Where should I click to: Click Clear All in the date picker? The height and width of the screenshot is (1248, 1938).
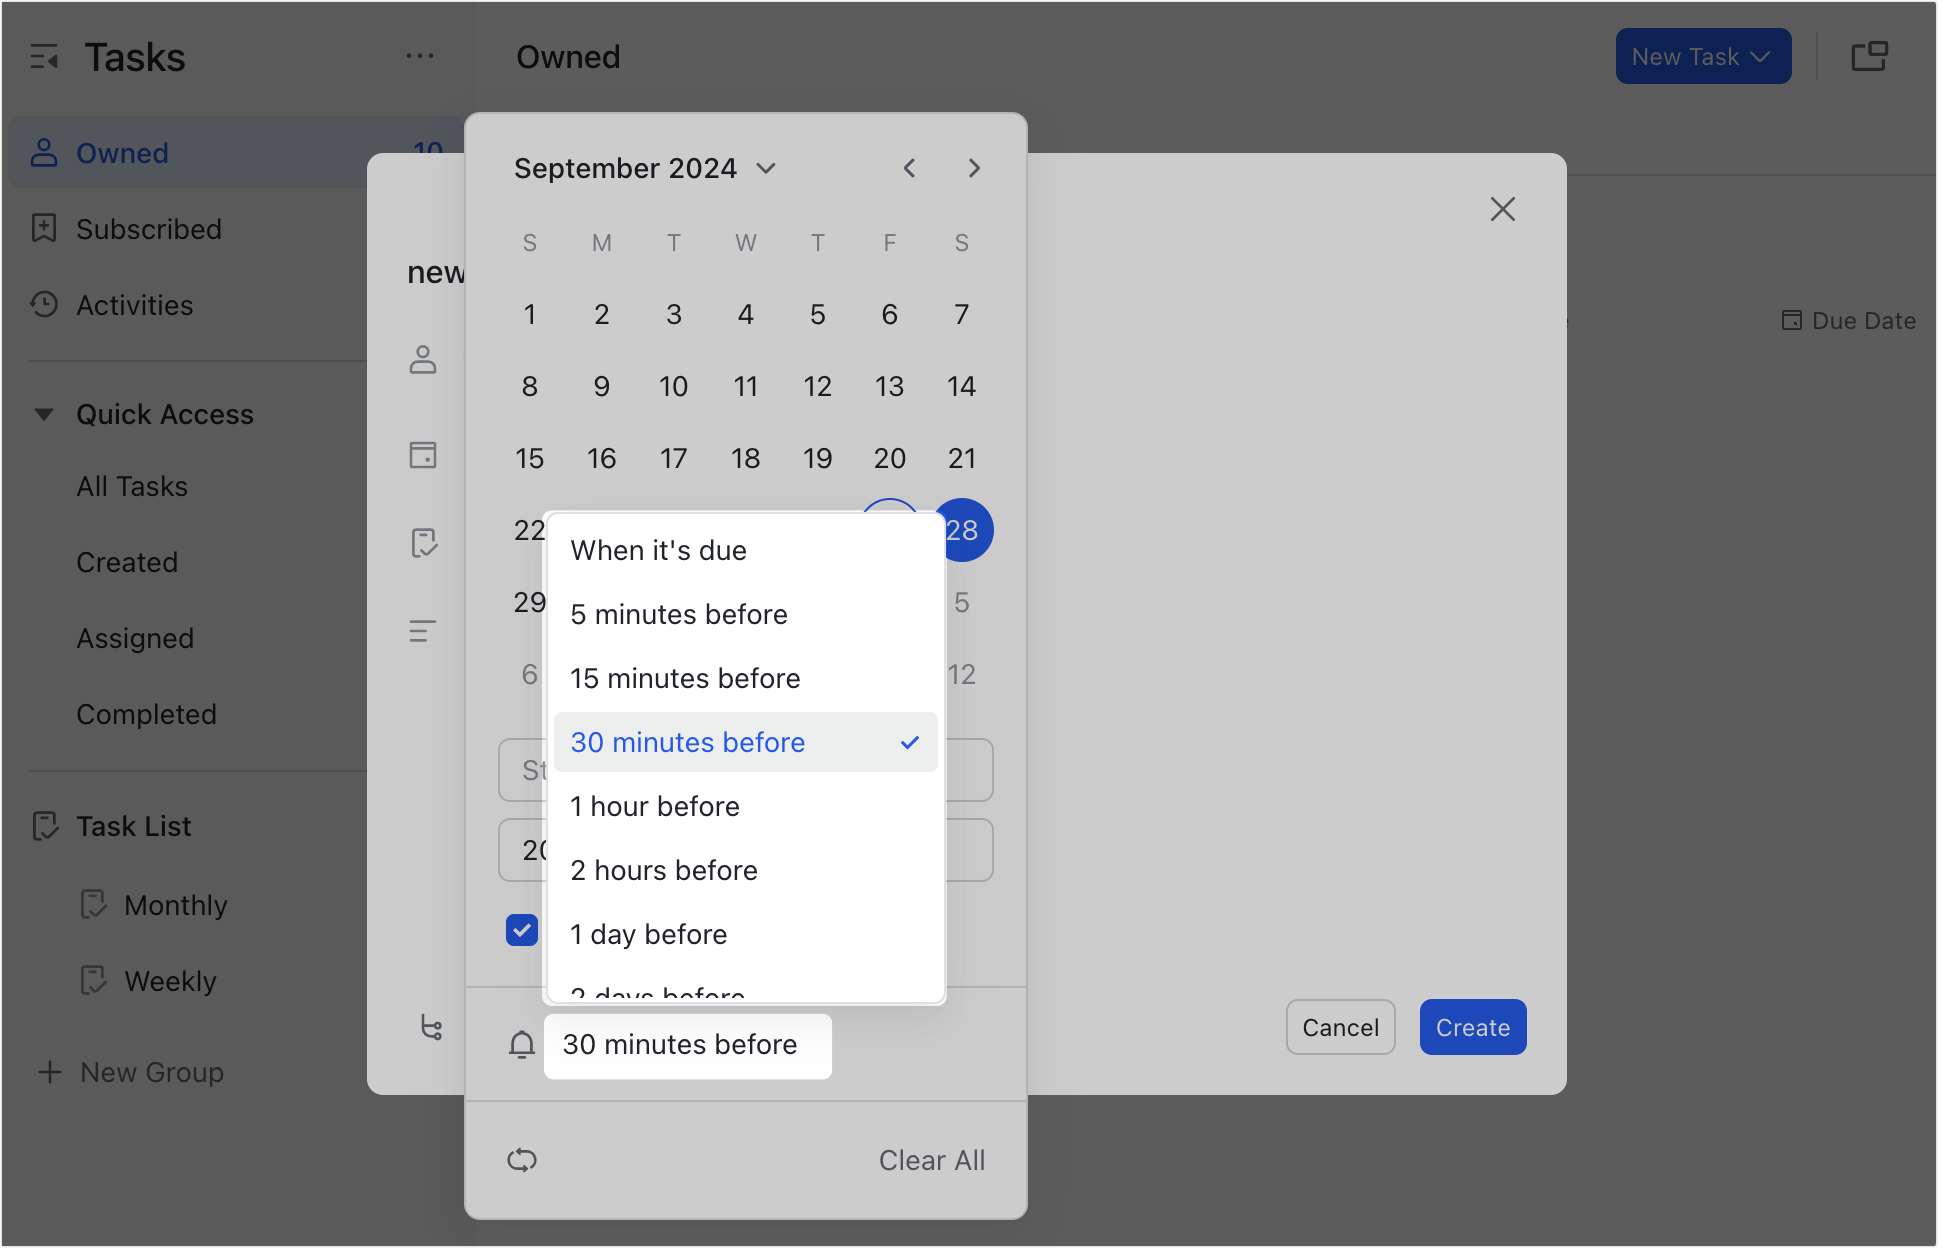pos(931,1160)
